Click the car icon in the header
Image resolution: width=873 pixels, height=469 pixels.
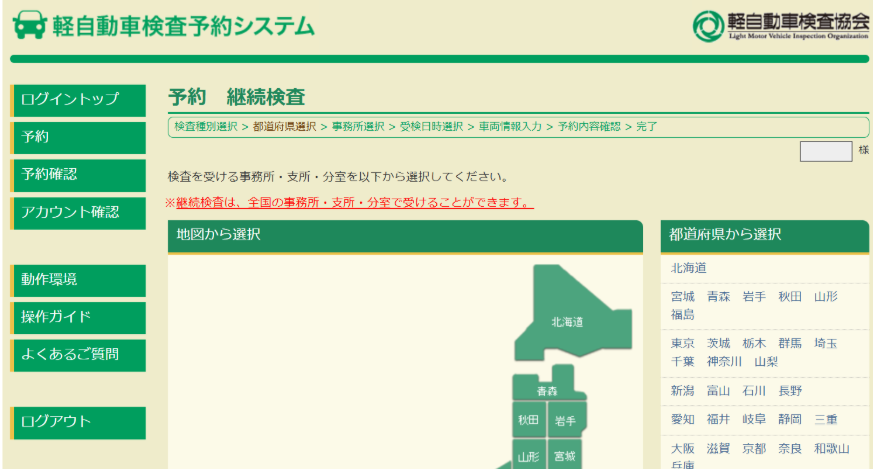tap(30, 25)
